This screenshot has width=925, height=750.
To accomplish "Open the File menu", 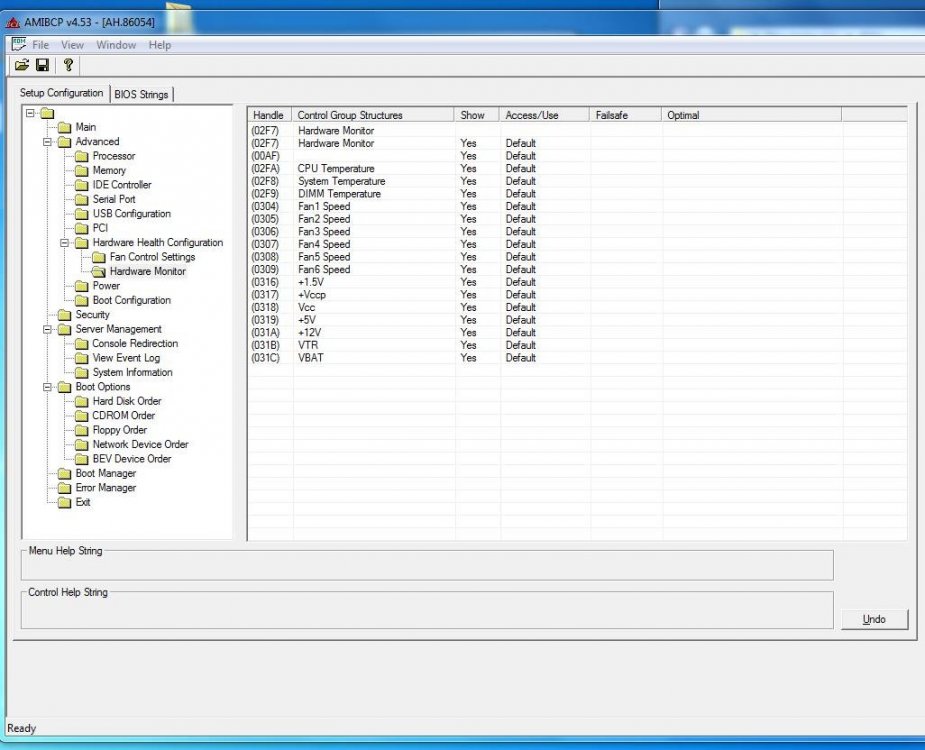I will coord(41,45).
